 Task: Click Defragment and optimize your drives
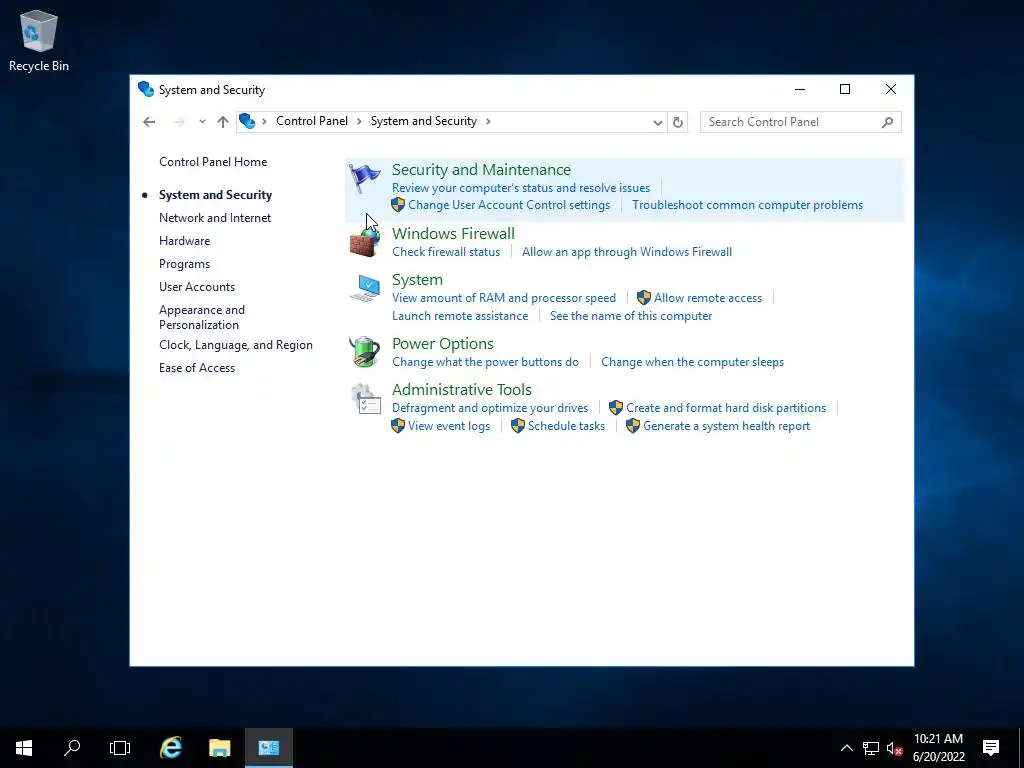pyautogui.click(x=490, y=408)
